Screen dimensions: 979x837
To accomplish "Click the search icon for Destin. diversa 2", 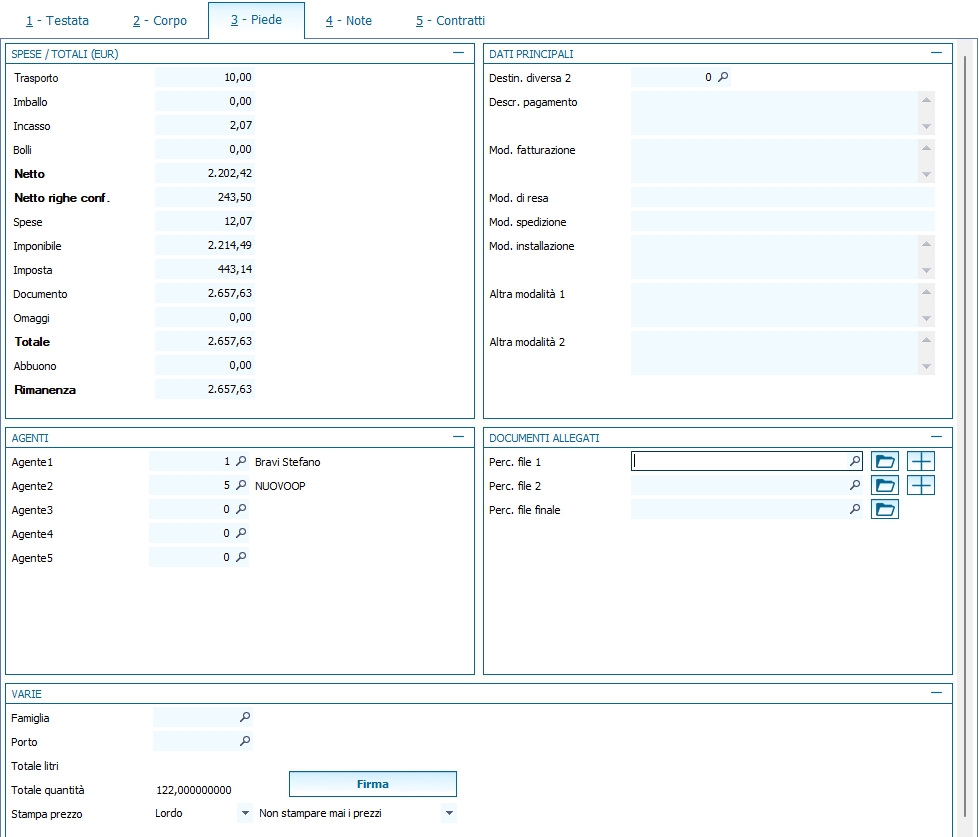I will 723,77.
